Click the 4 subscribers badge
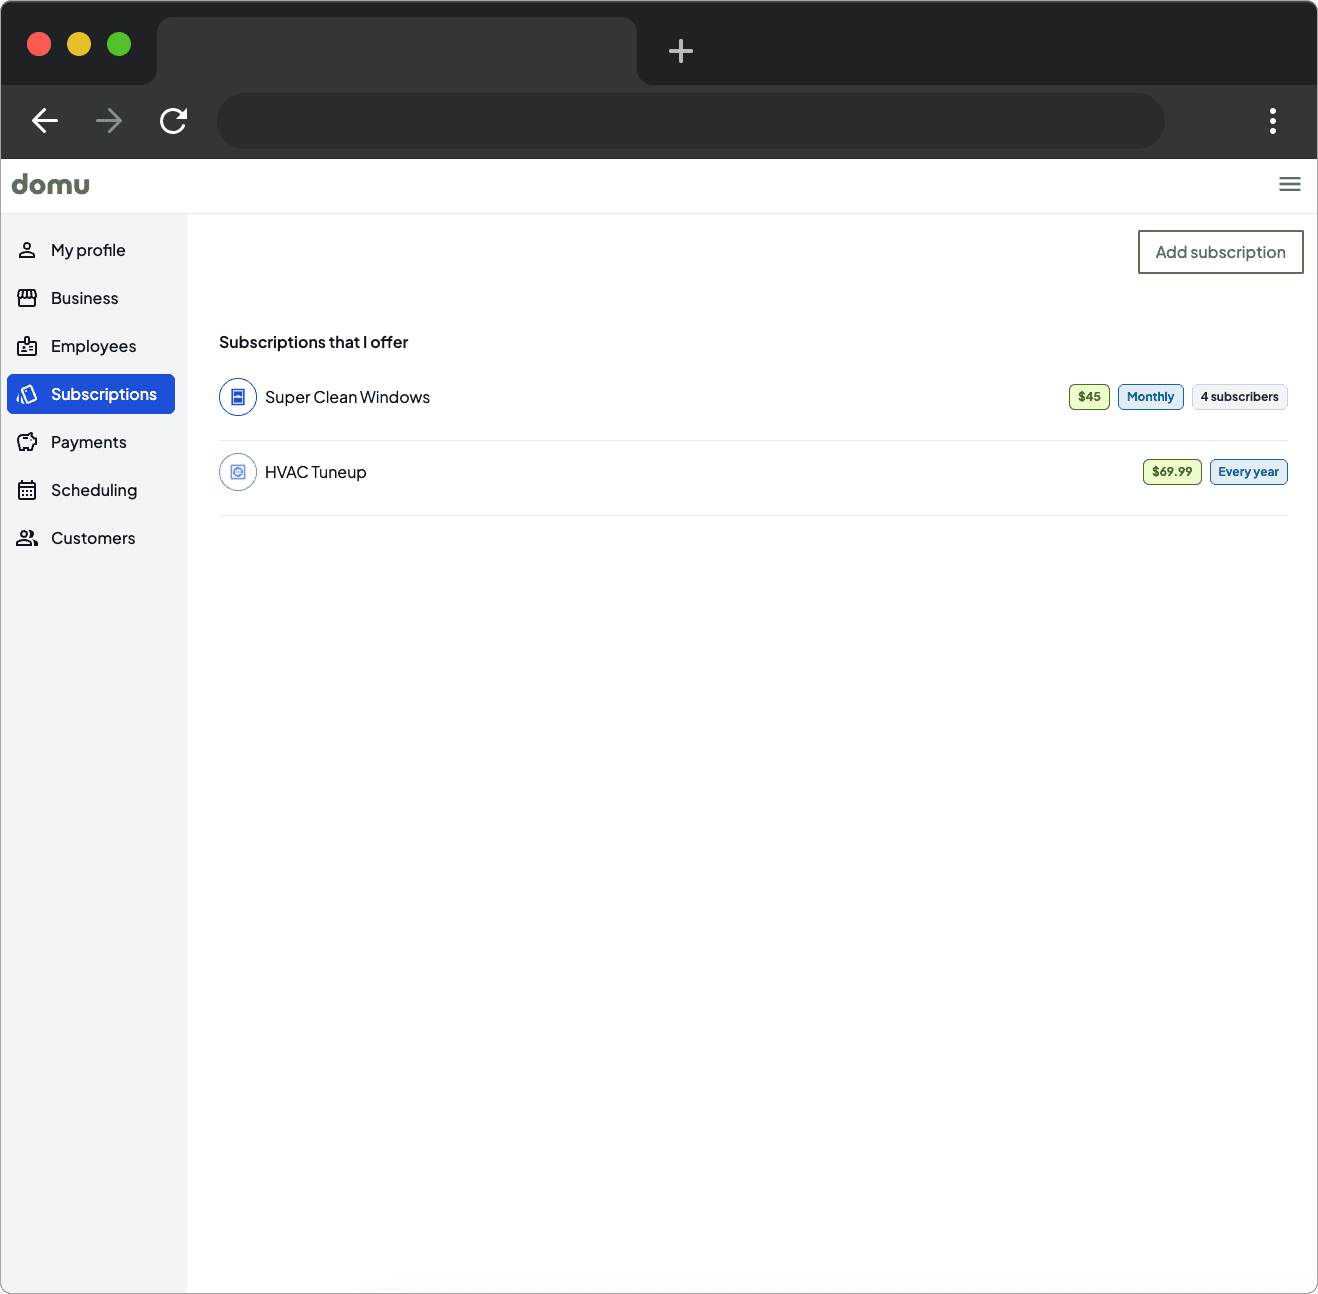 coord(1240,397)
